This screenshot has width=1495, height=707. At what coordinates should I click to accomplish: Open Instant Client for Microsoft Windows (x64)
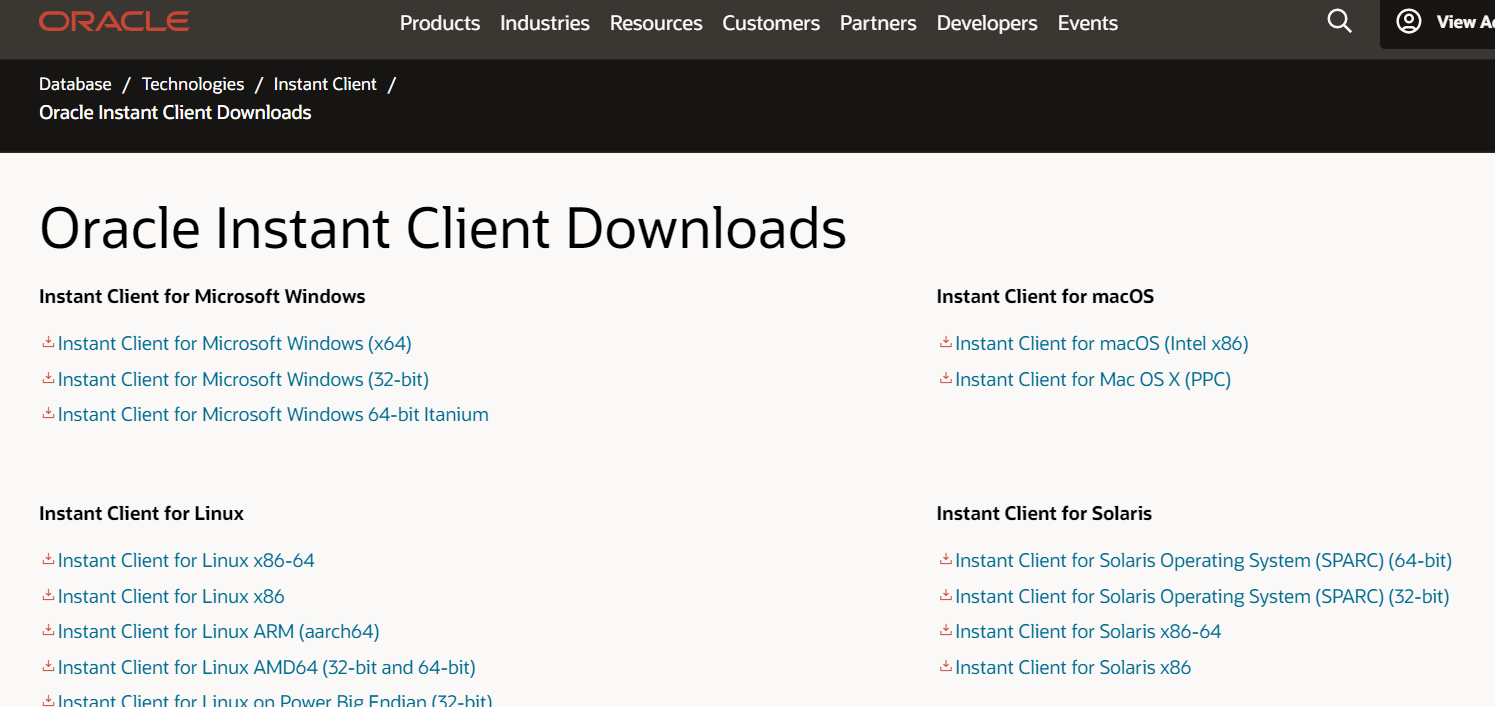pos(235,343)
